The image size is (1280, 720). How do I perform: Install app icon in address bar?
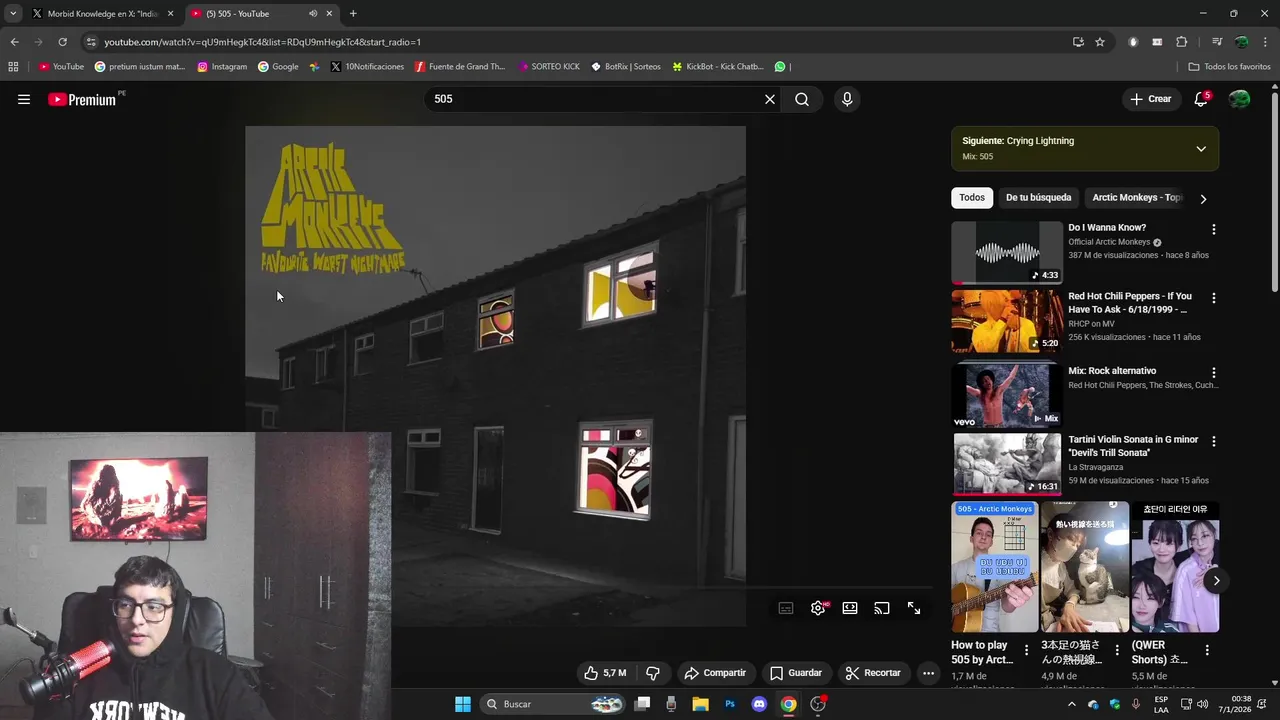tap(1078, 42)
